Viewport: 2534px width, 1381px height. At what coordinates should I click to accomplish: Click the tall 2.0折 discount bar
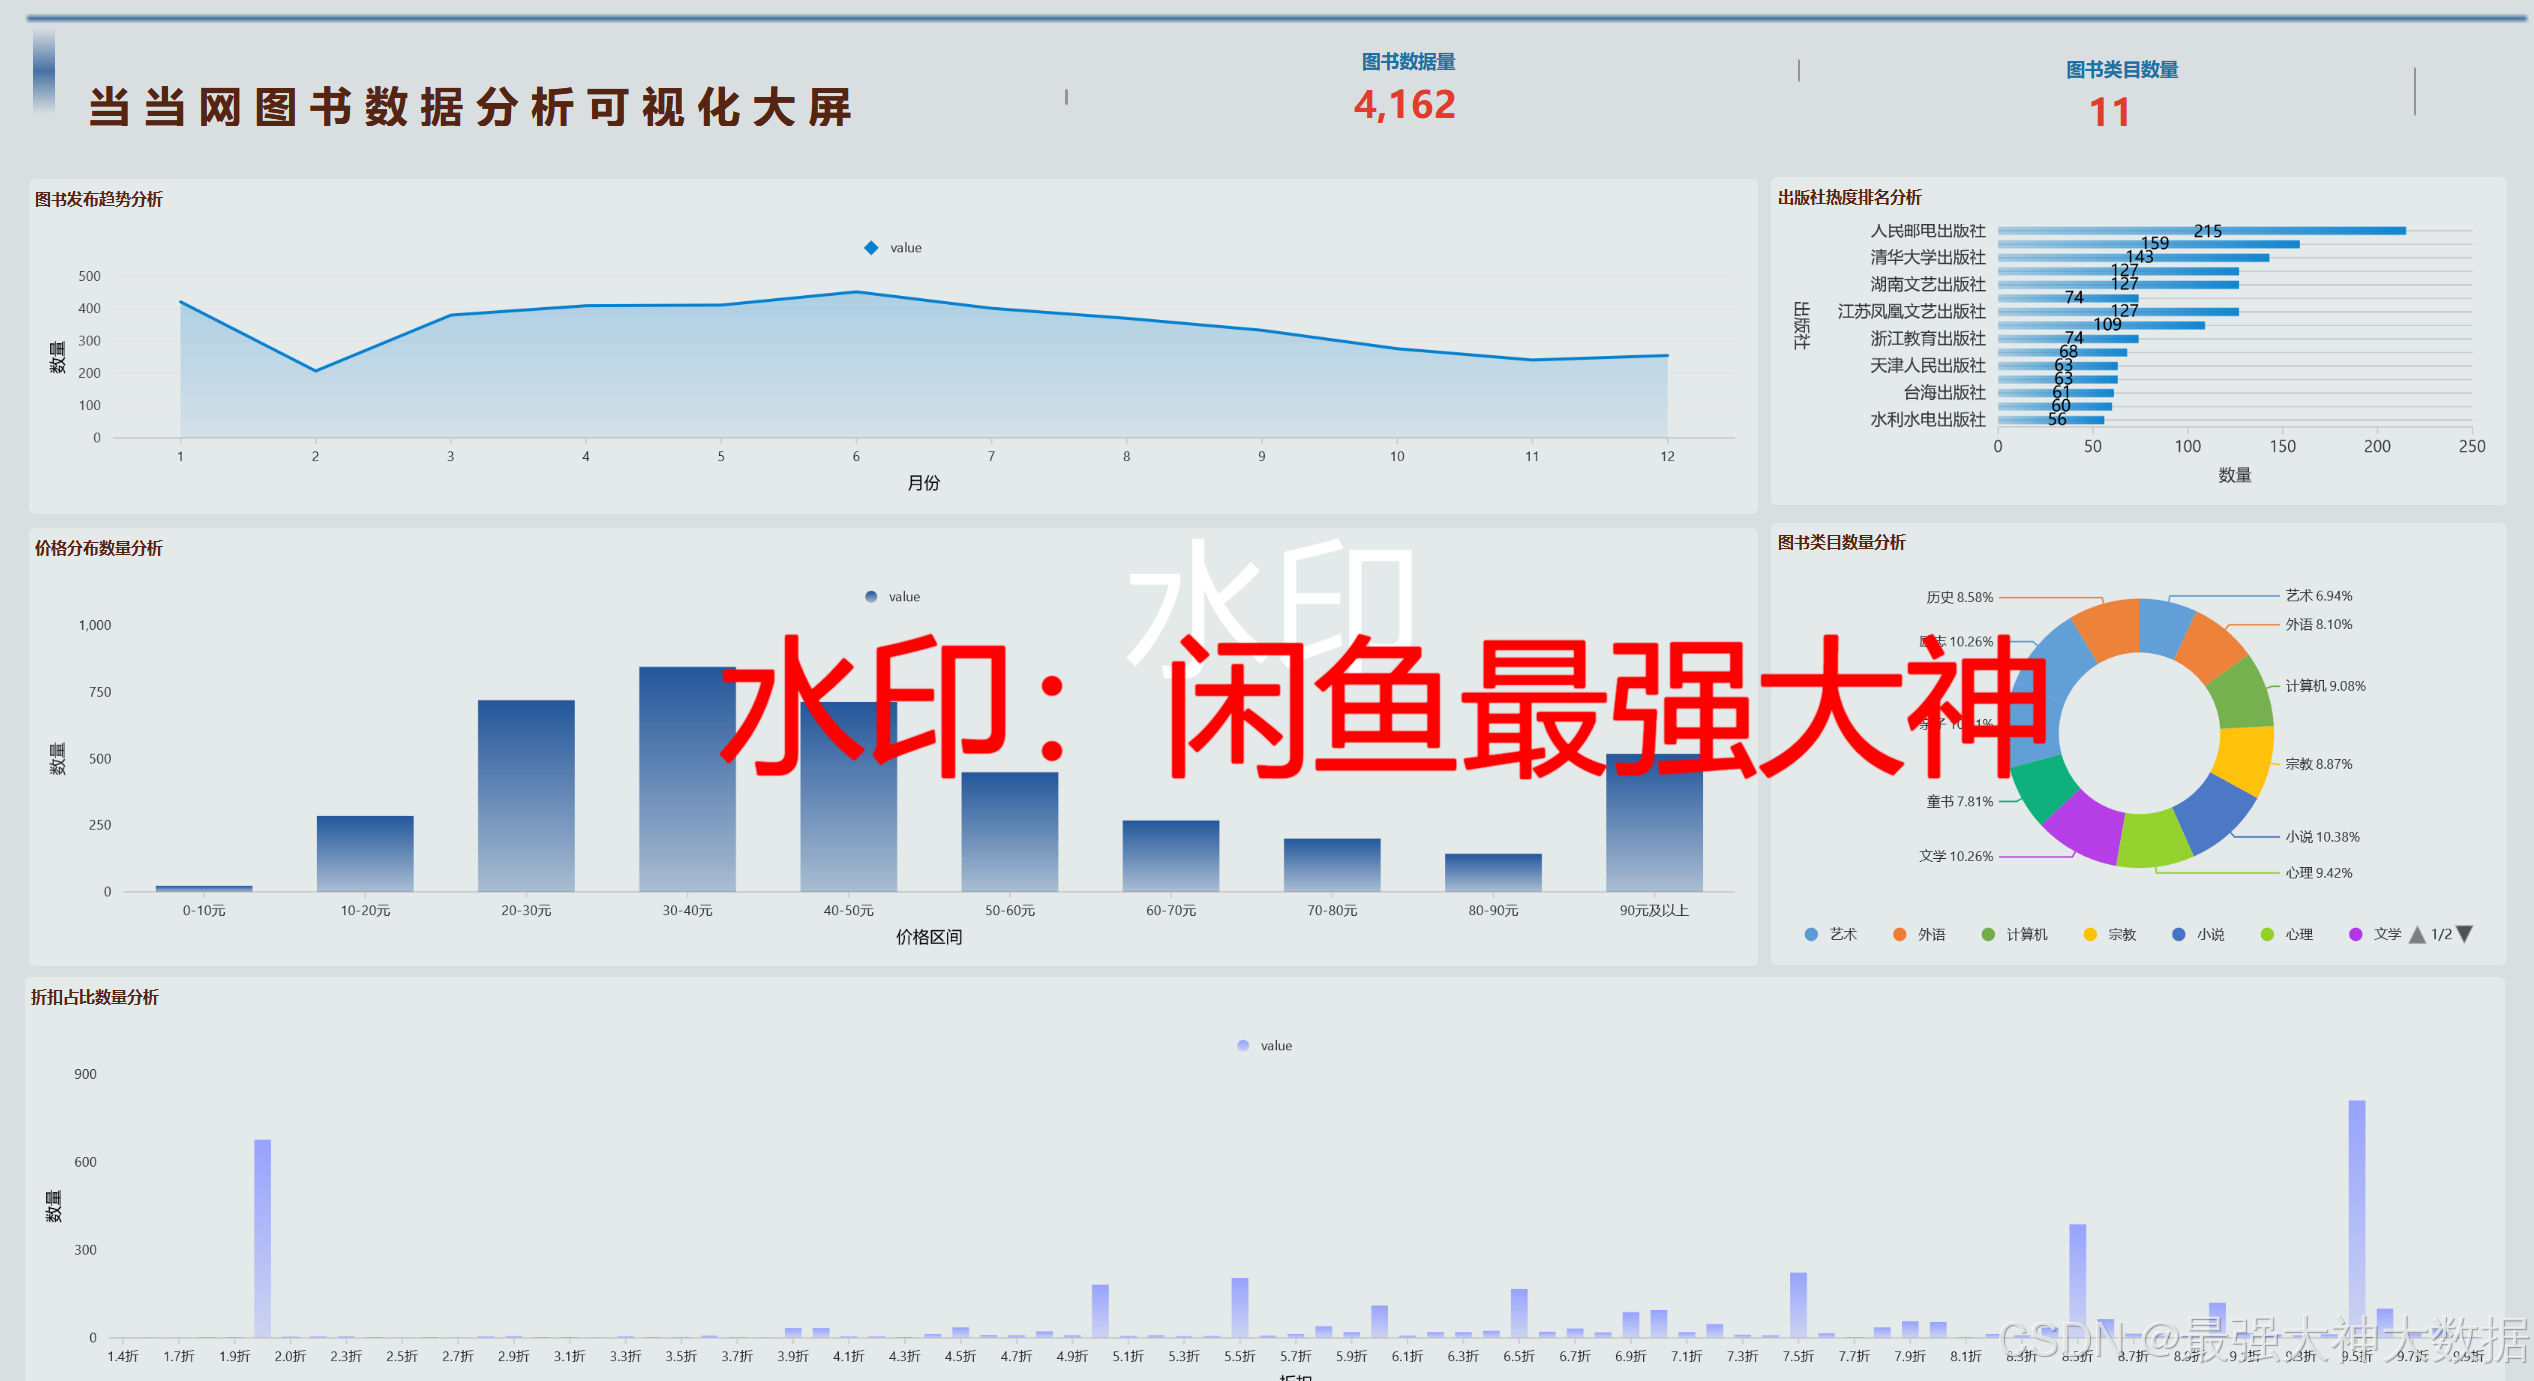point(263,1238)
